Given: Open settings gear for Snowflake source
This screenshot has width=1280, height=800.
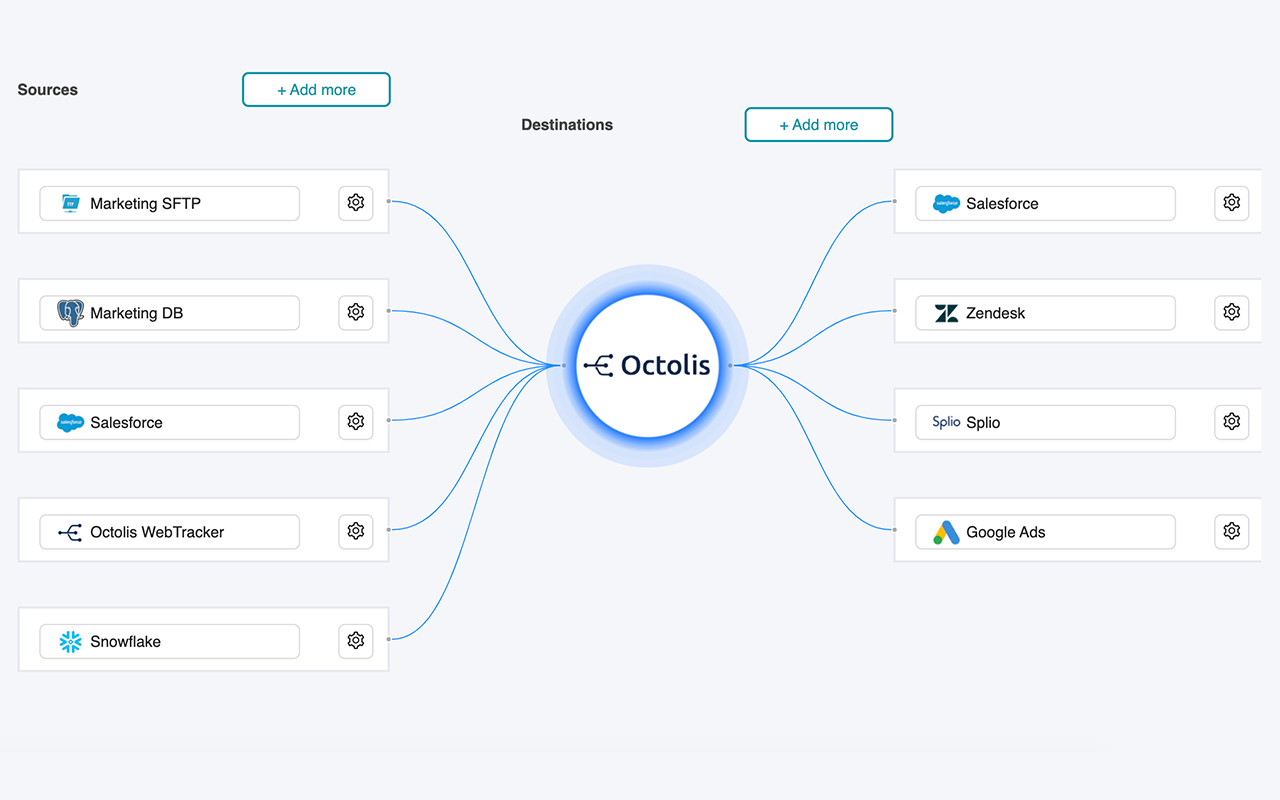Looking at the screenshot, I should [x=356, y=641].
